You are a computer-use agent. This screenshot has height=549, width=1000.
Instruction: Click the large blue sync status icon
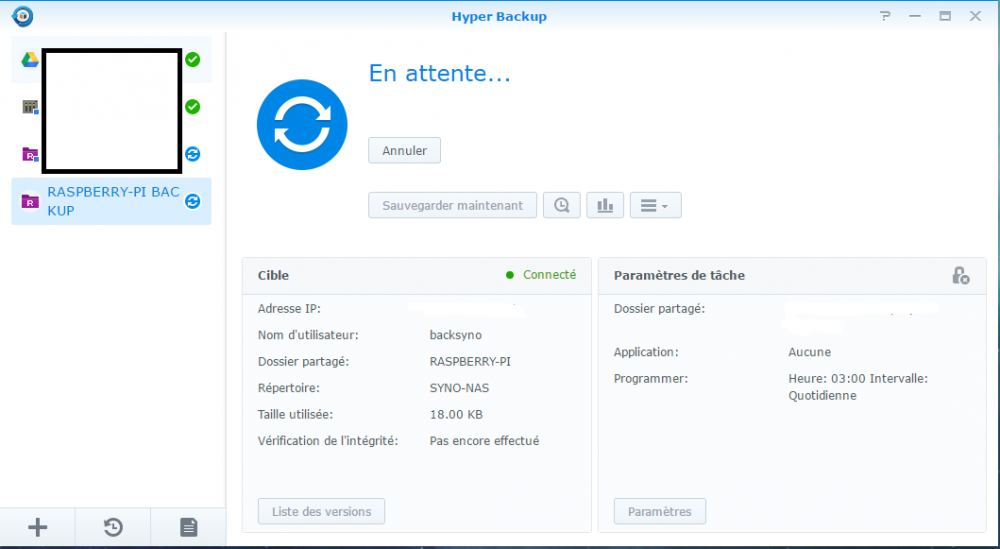302,125
